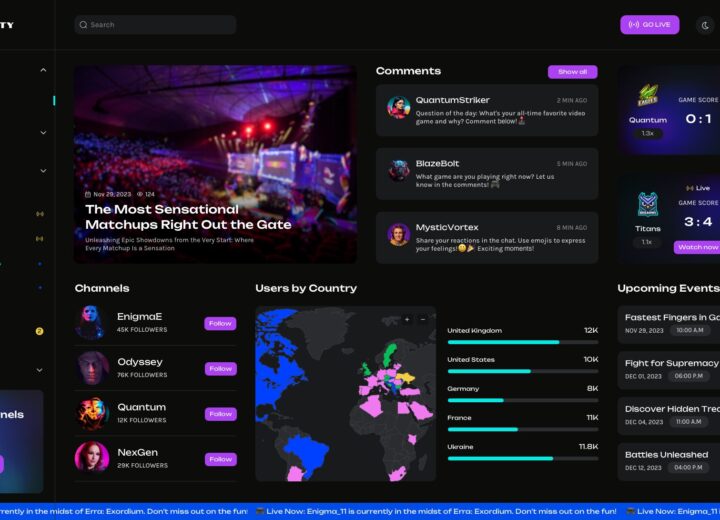The width and height of the screenshot is (720, 520).
Task: Open BlazeBolt's avatar
Action: [x=398, y=171]
